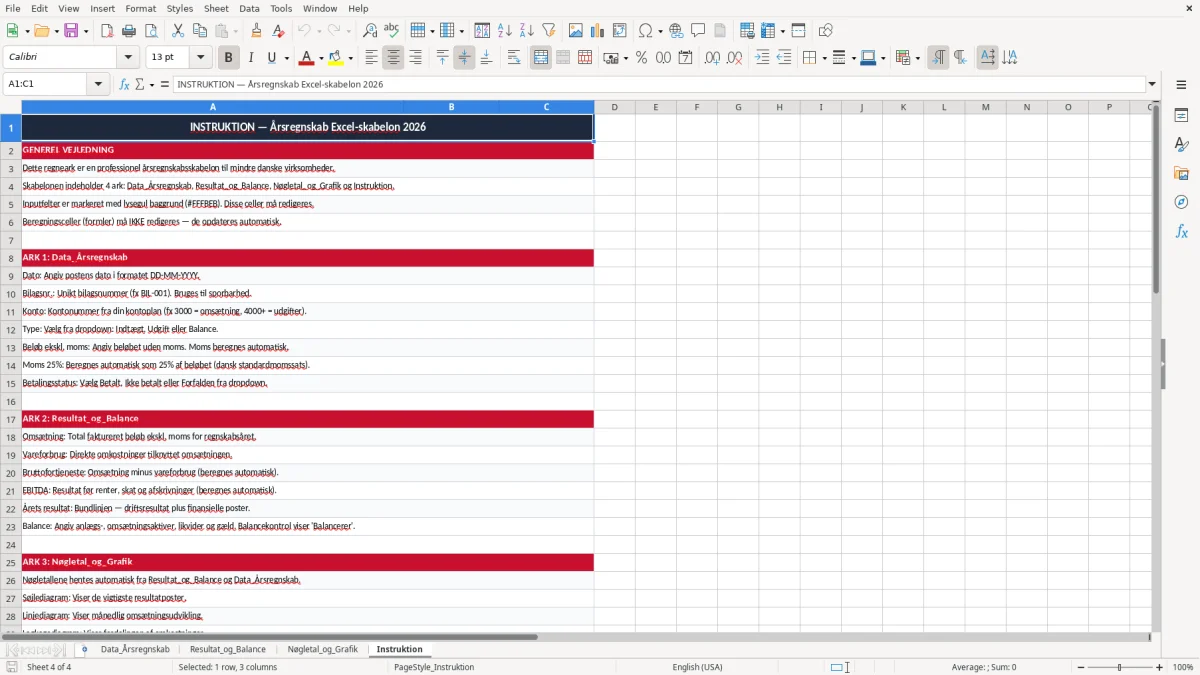
Task: Add decimal place icon
Action: coord(712,58)
